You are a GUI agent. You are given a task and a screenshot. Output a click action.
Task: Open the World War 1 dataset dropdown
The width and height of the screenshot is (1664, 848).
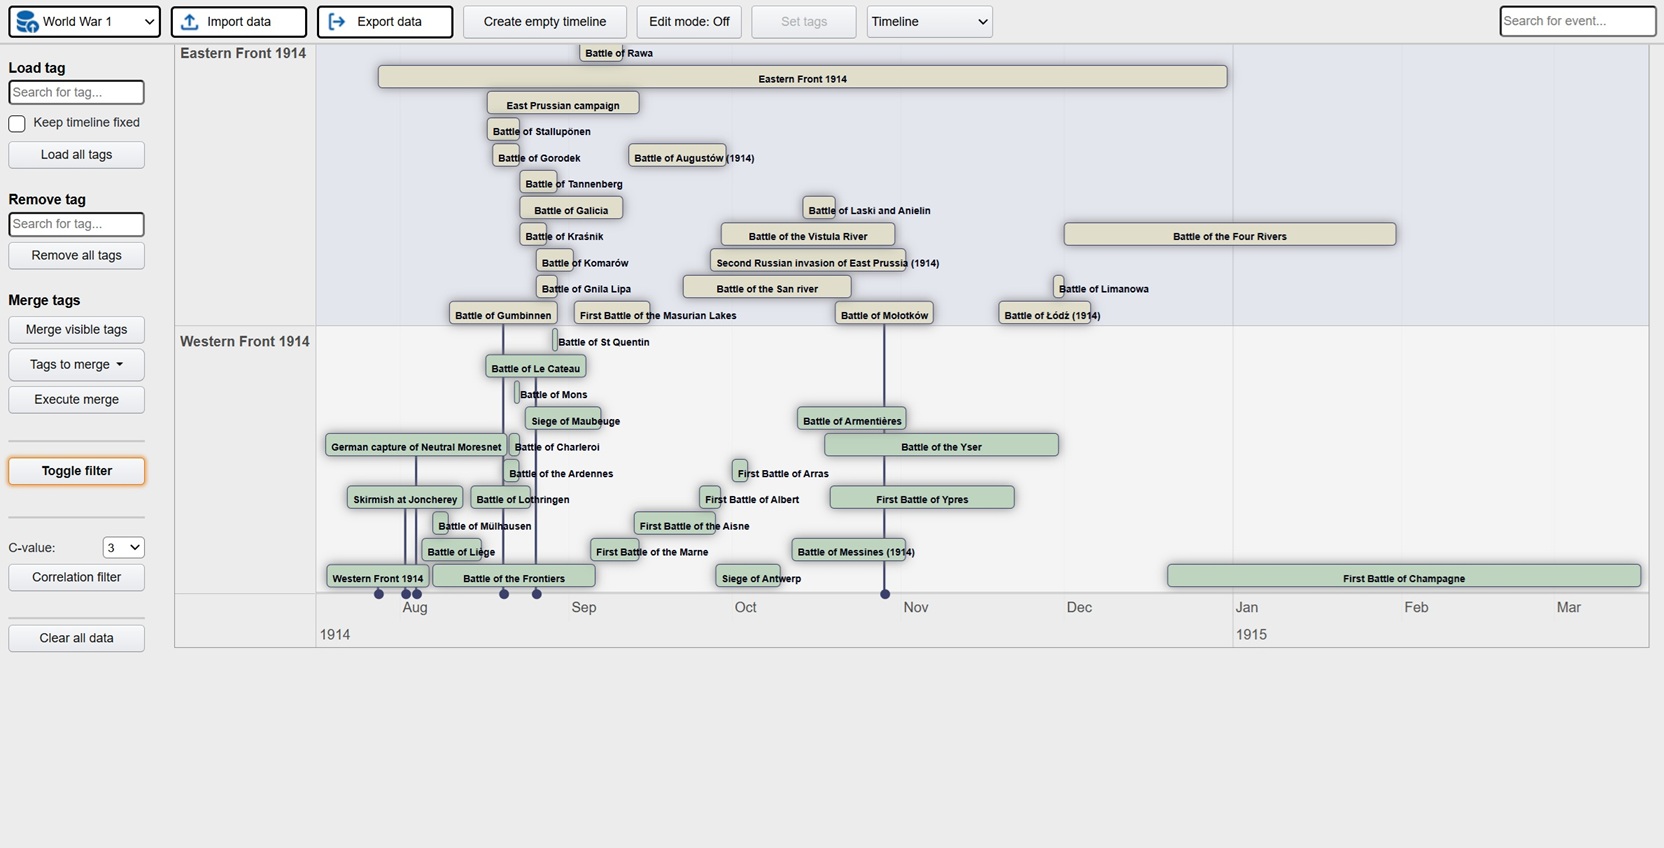(85, 21)
